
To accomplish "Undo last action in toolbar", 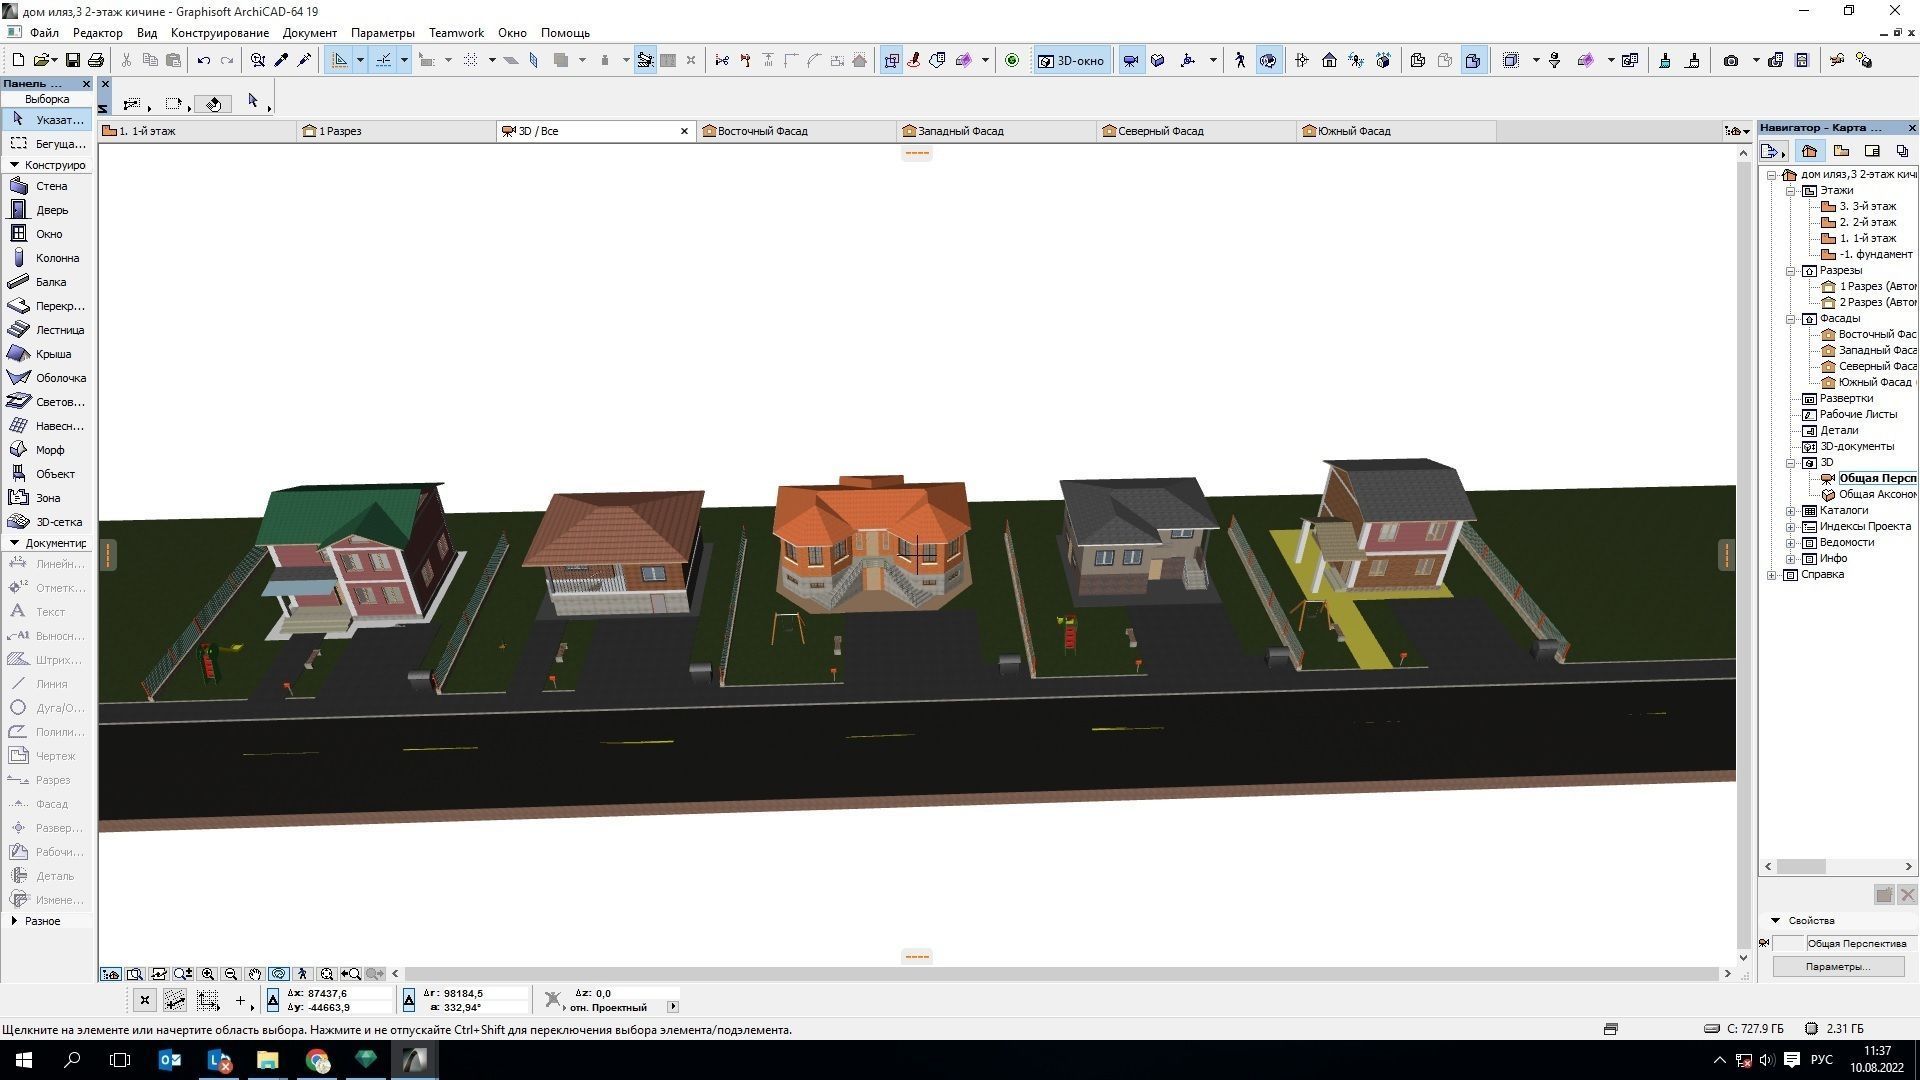I will click(x=203, y=61).
